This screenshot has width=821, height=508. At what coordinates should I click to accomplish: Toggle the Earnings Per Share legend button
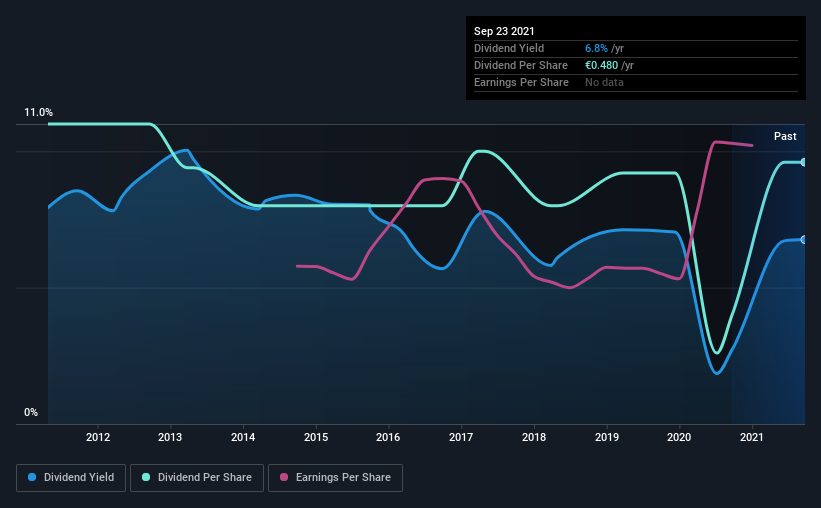click(335, 478)
